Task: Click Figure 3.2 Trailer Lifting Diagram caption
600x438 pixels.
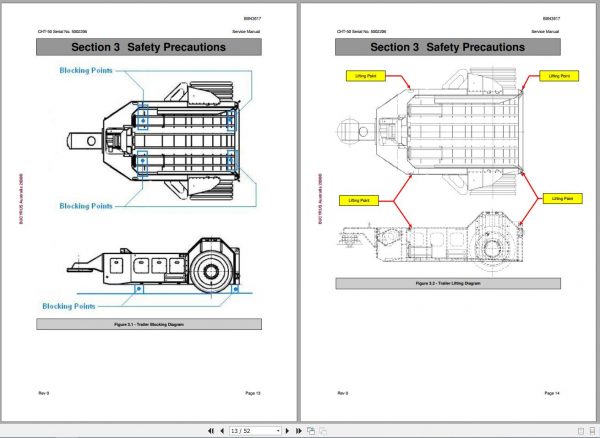Action: tap(448, 283)
